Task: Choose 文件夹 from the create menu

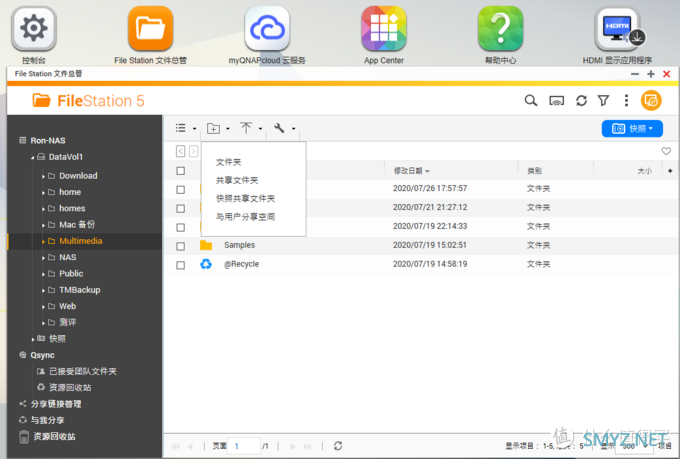Action: [x=229, y=162]
